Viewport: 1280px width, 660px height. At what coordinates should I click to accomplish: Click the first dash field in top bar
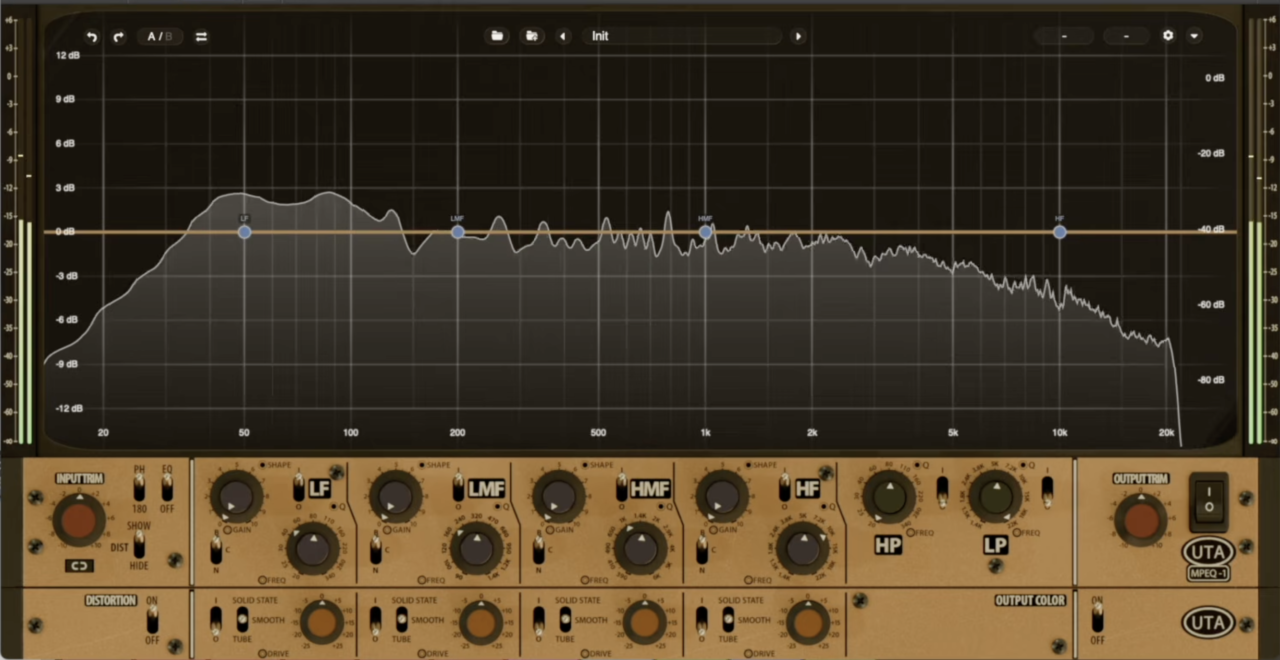pos(1064,36)
